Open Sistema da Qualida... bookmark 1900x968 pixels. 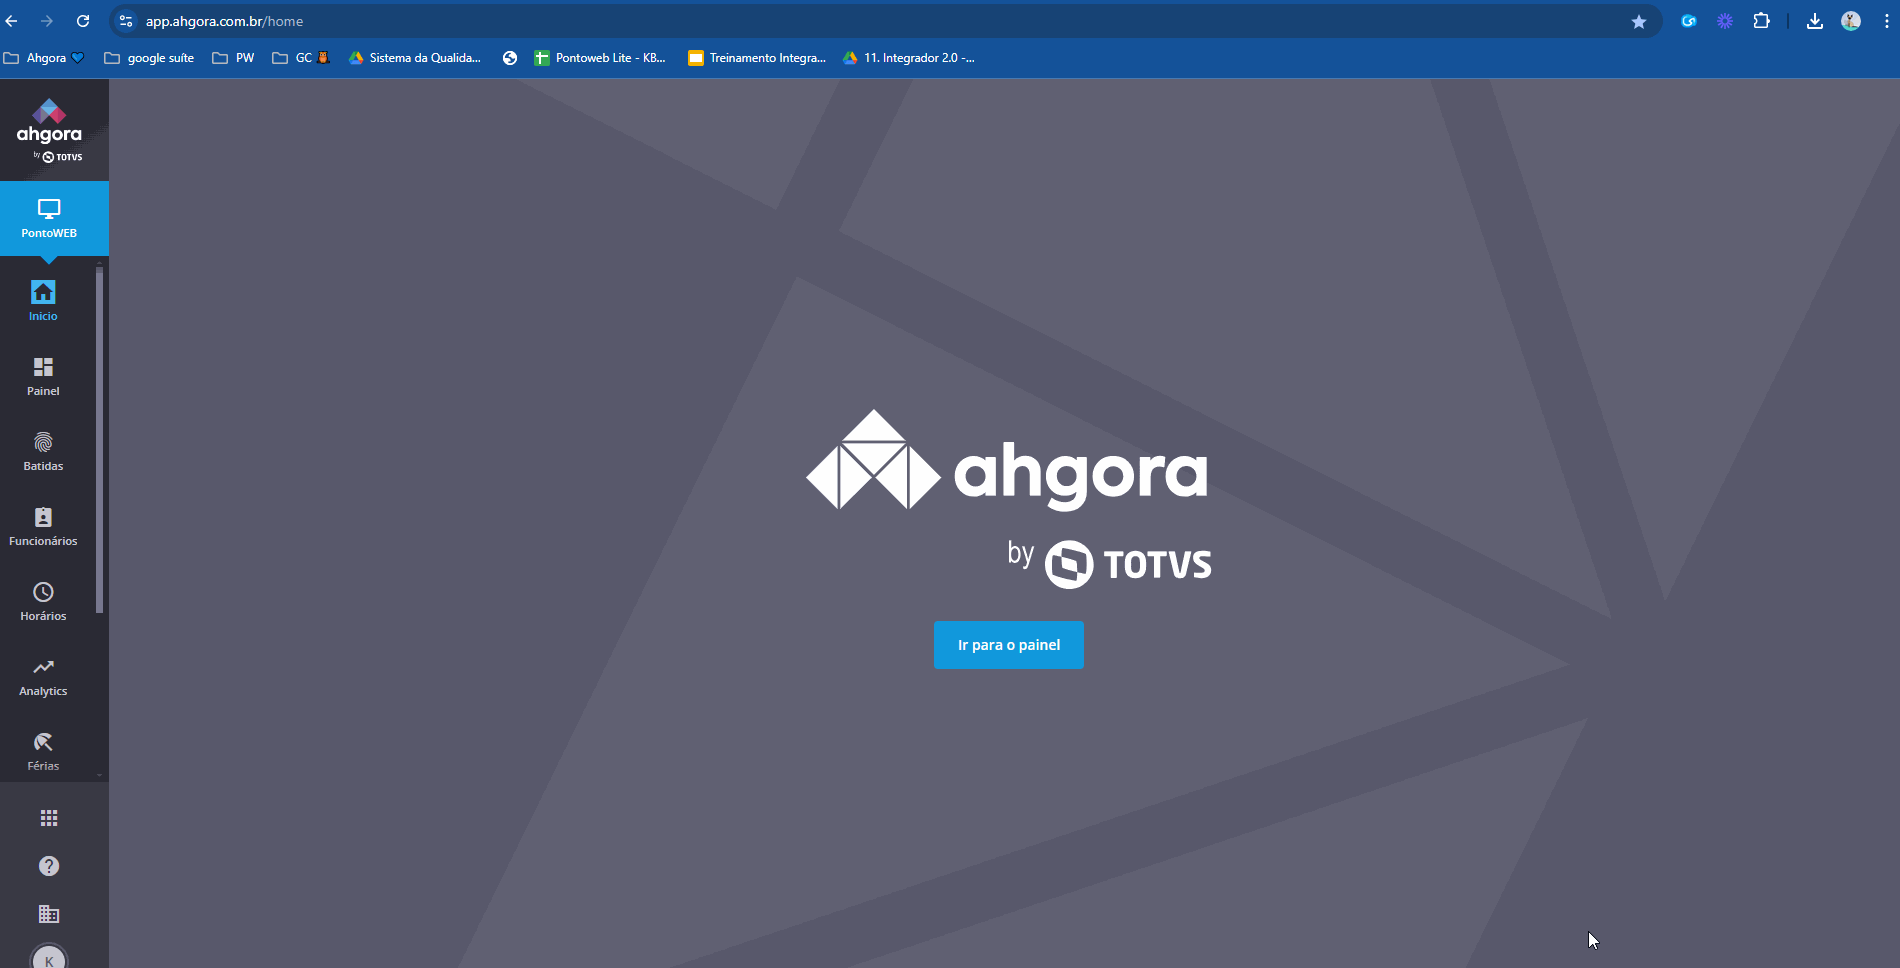coord(415,58)
